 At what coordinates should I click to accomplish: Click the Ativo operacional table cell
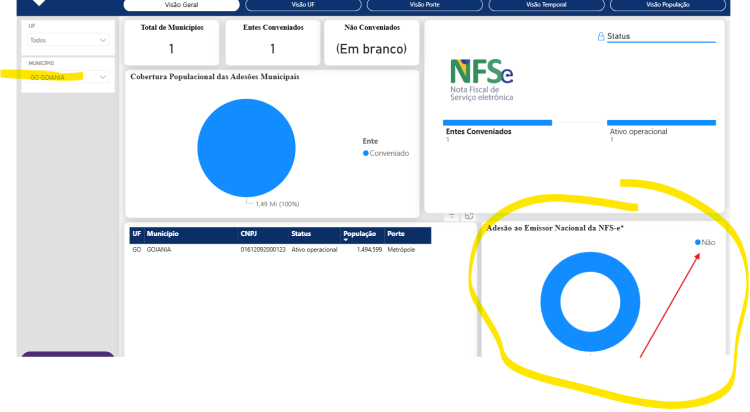pyautogui.click(x=314, y=250)
